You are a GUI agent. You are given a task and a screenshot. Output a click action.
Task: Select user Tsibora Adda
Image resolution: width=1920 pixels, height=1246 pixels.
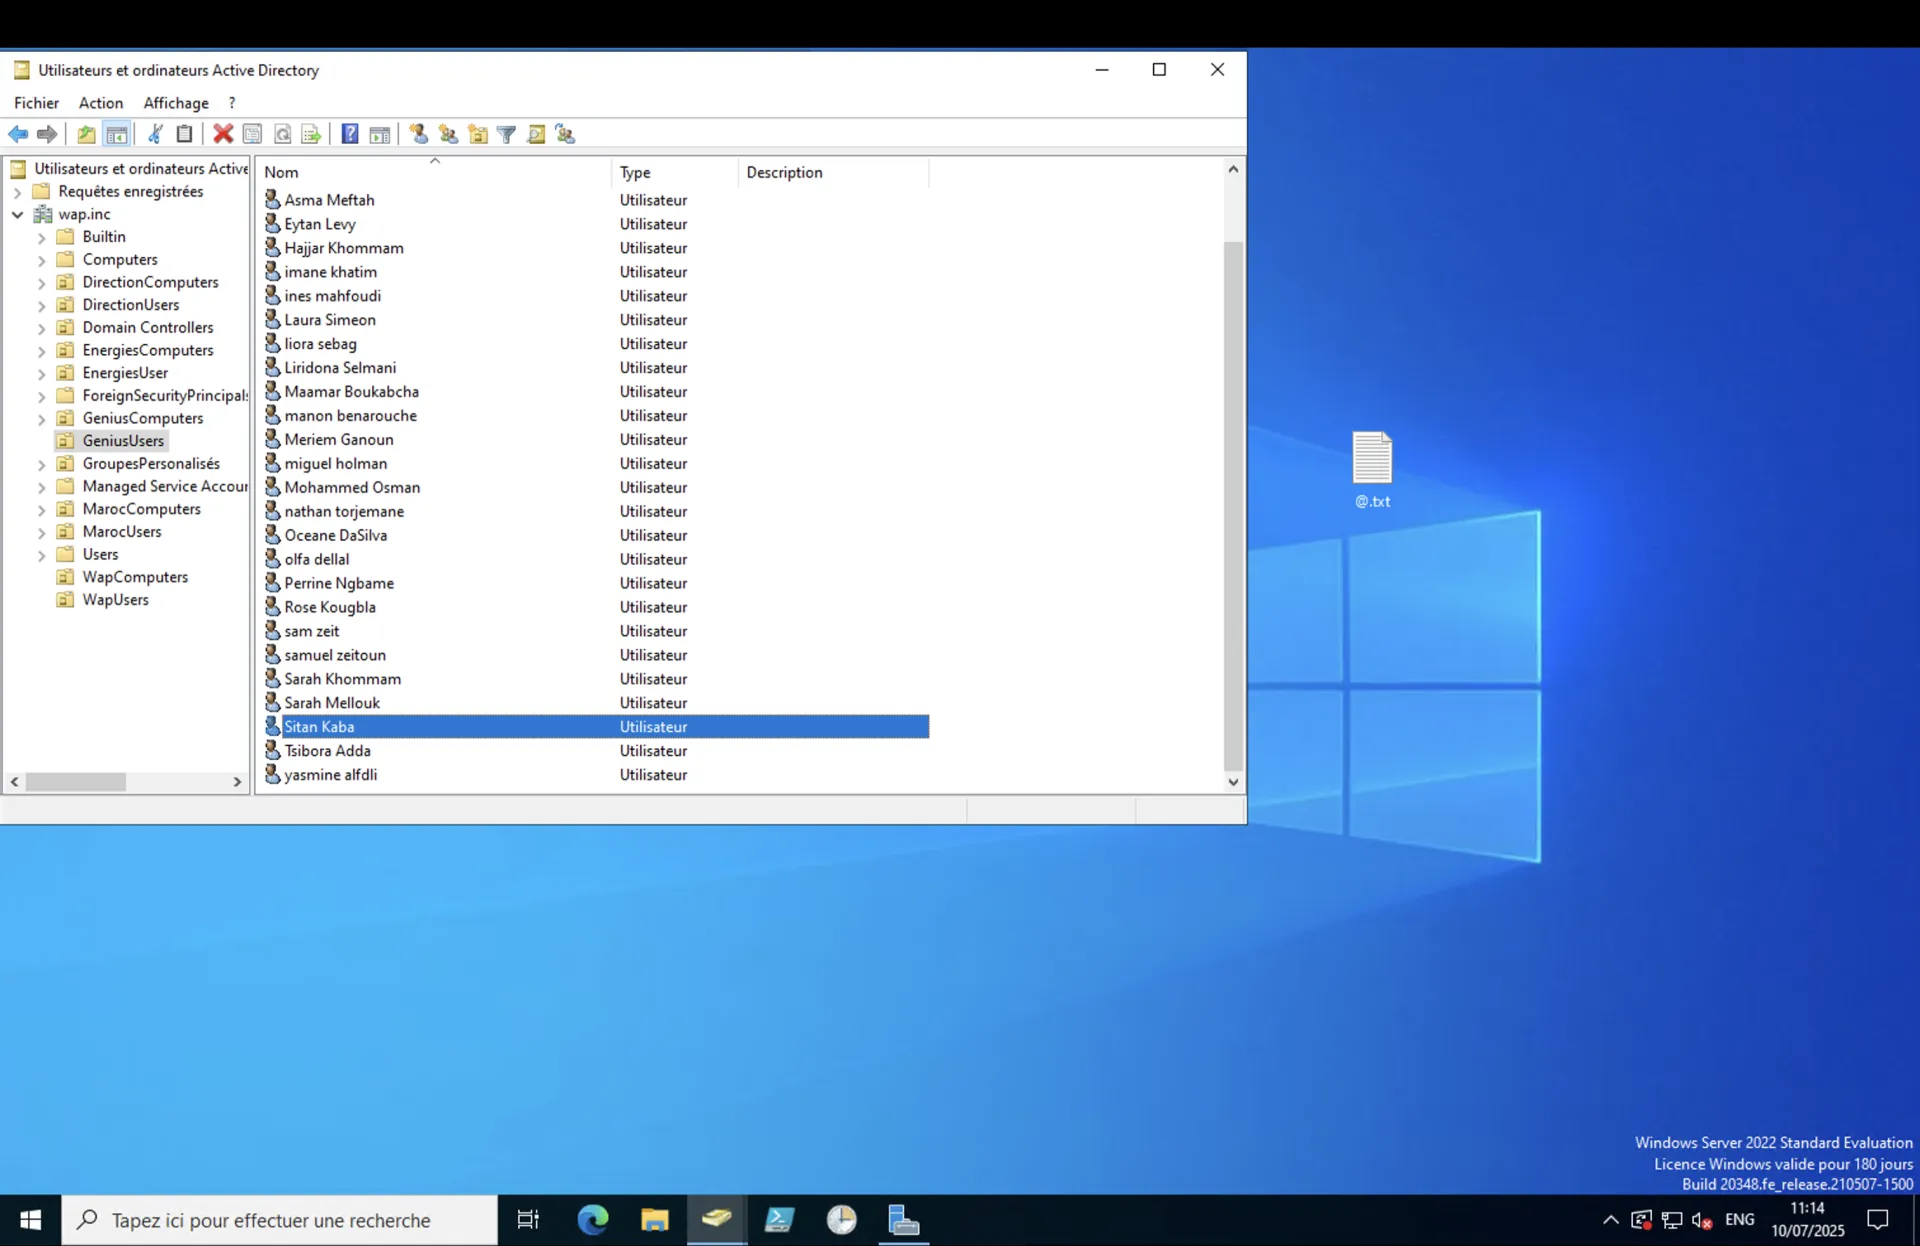pyautogui.click(x=327, y=751)
